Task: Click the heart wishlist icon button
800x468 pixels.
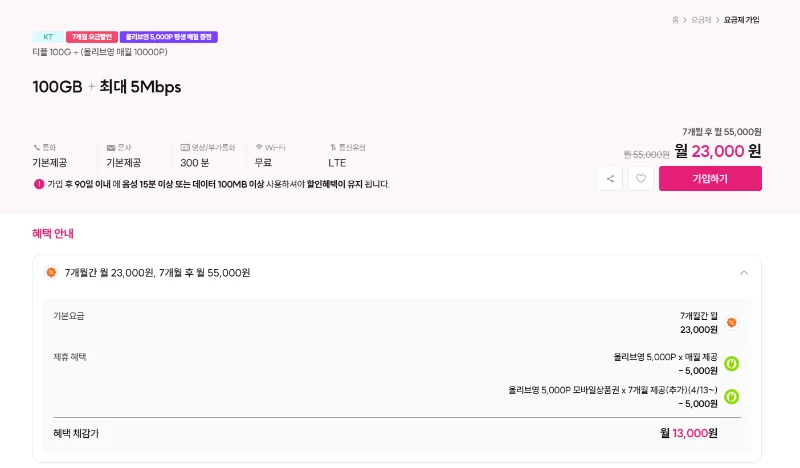Action: (641, 179)
